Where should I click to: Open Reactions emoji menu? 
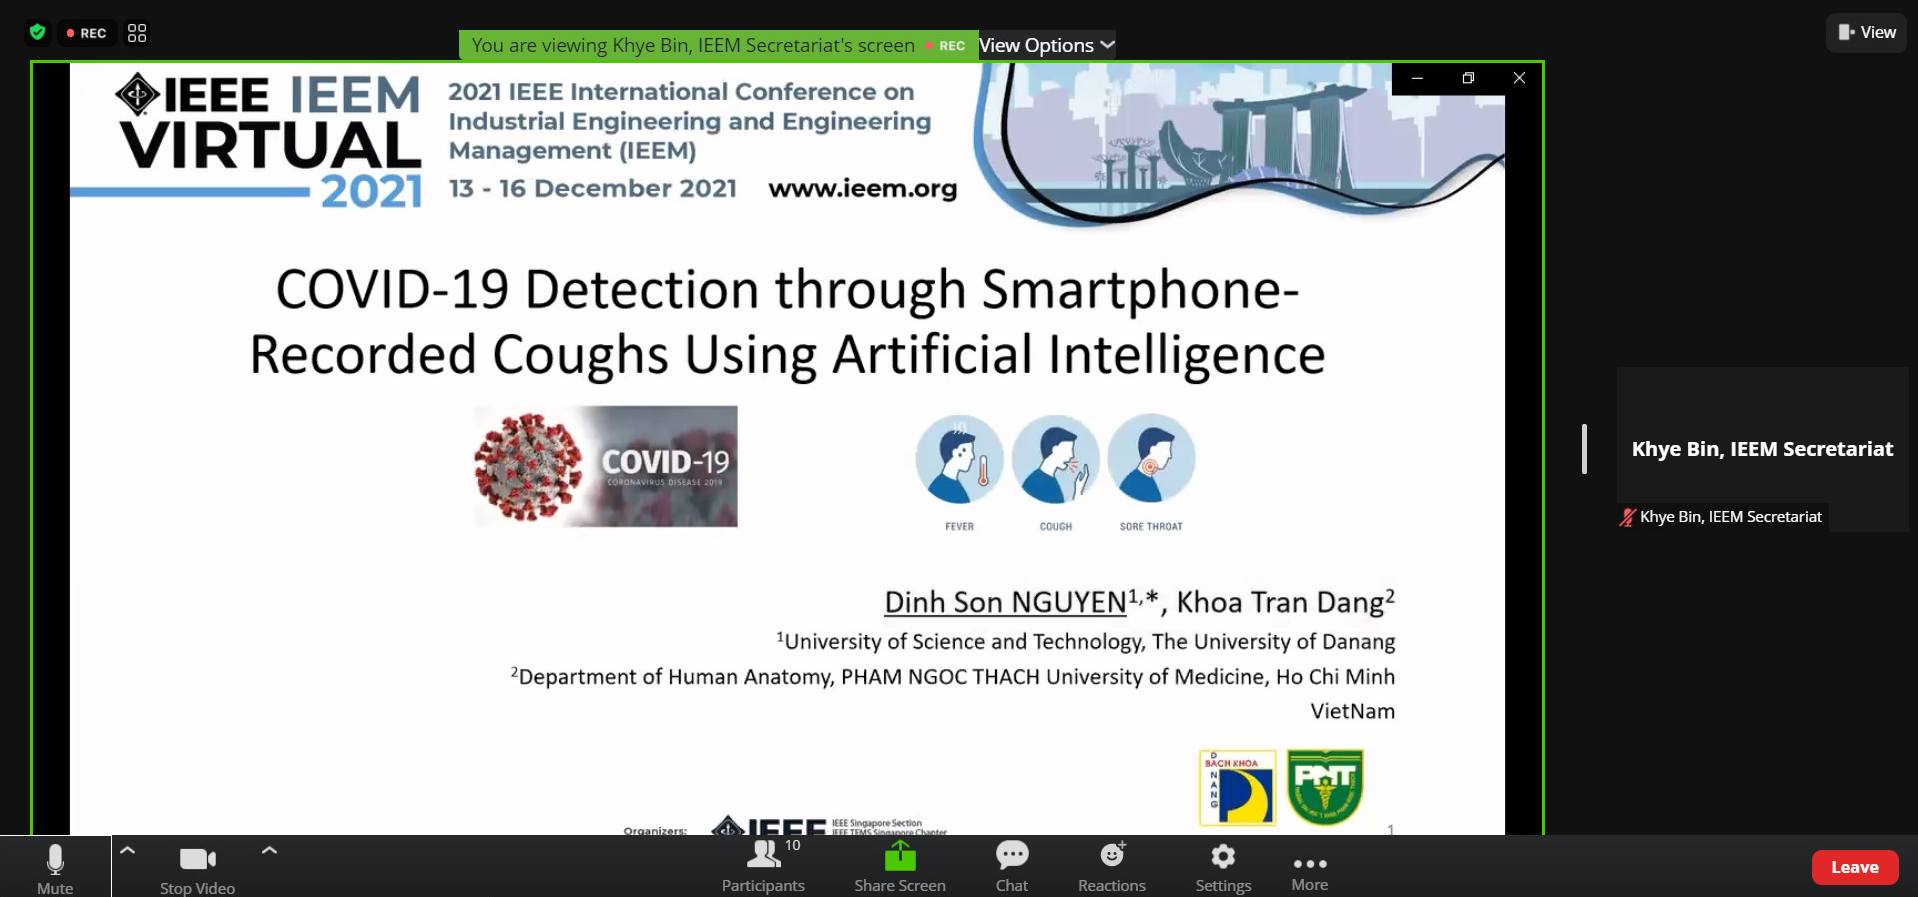tap(1112, 866)
